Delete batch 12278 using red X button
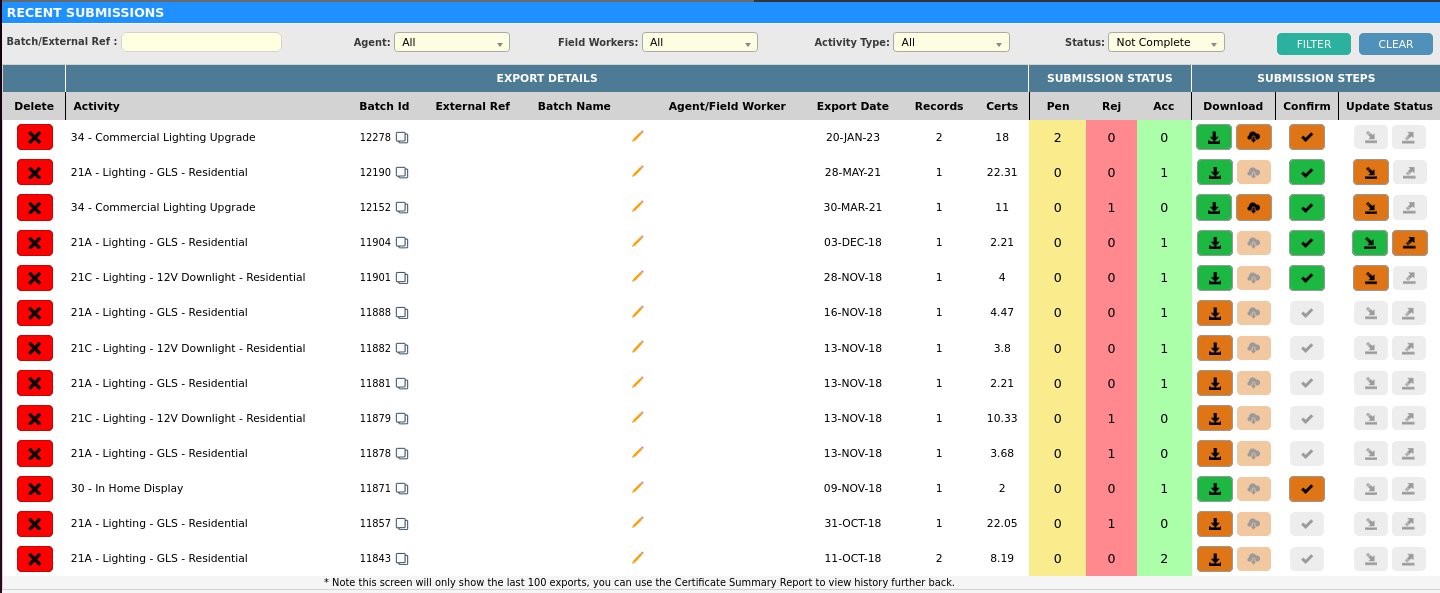This screenshot has width=1440, height=593. [34, 137]
